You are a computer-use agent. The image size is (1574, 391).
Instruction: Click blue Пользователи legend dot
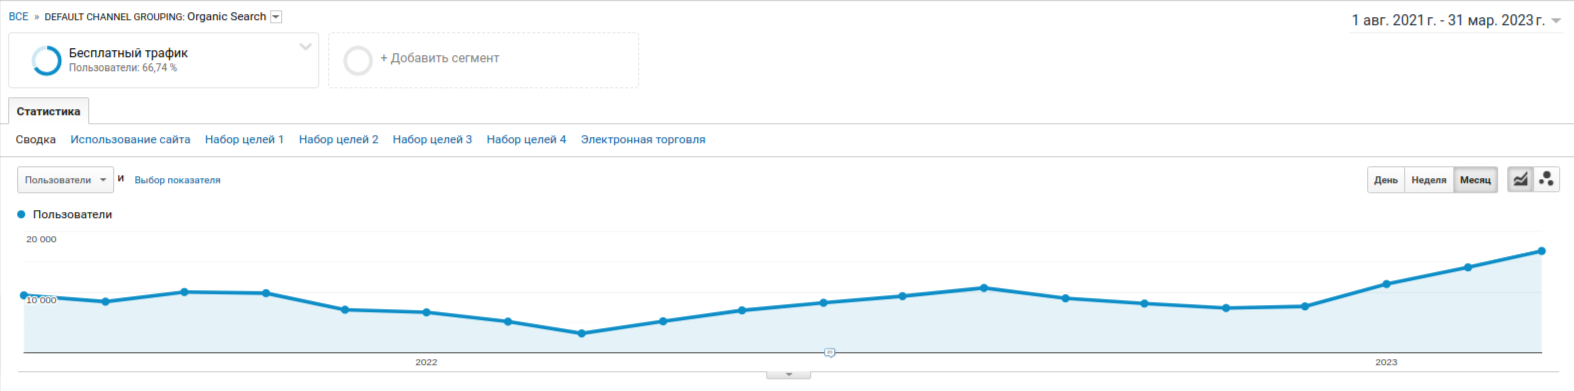pyautogui.click(x=21, y=214)
